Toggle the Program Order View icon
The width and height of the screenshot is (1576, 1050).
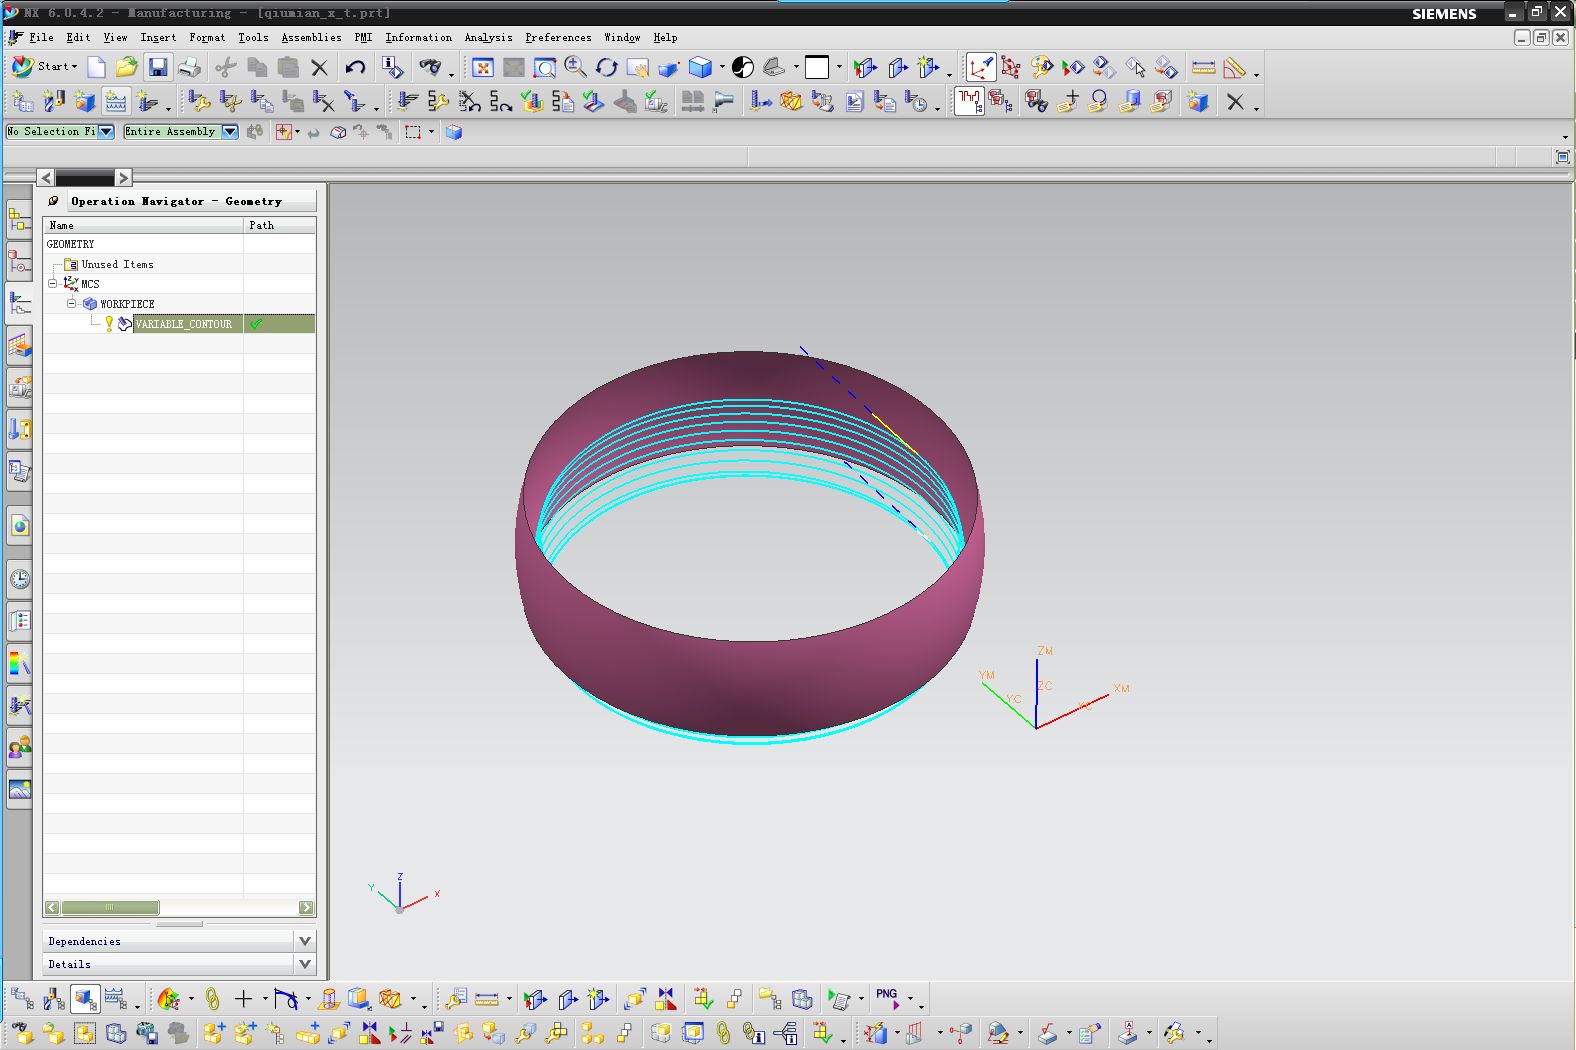22,998
